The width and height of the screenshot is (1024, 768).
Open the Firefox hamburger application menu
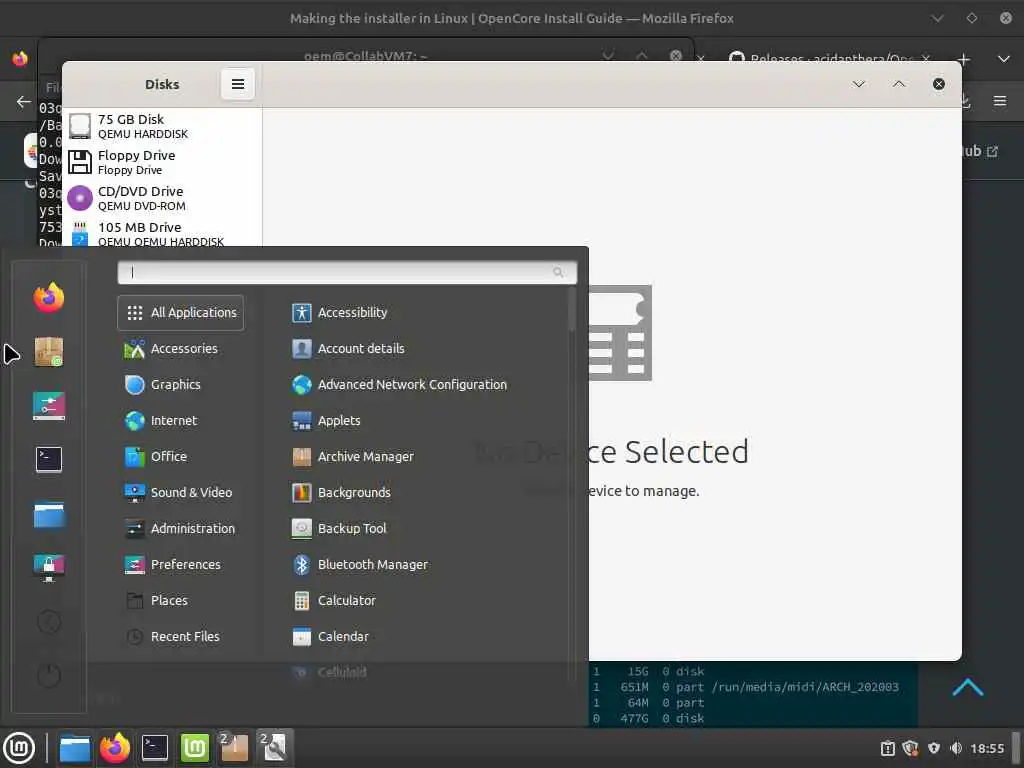point(1000,101)
